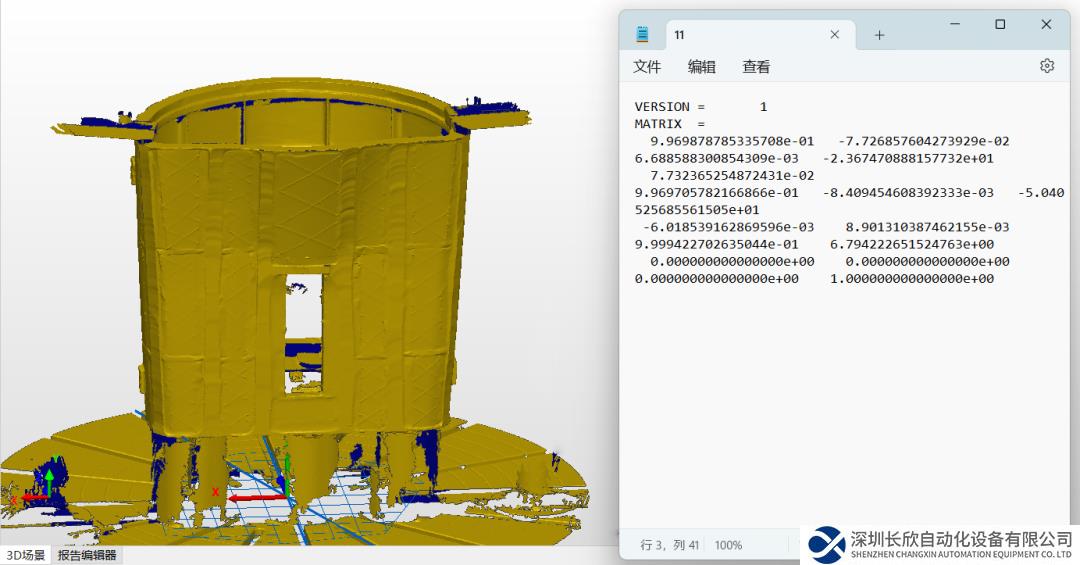Click the 100% zoom level in status bar
1080x565 pixels.
click(728, 545)
